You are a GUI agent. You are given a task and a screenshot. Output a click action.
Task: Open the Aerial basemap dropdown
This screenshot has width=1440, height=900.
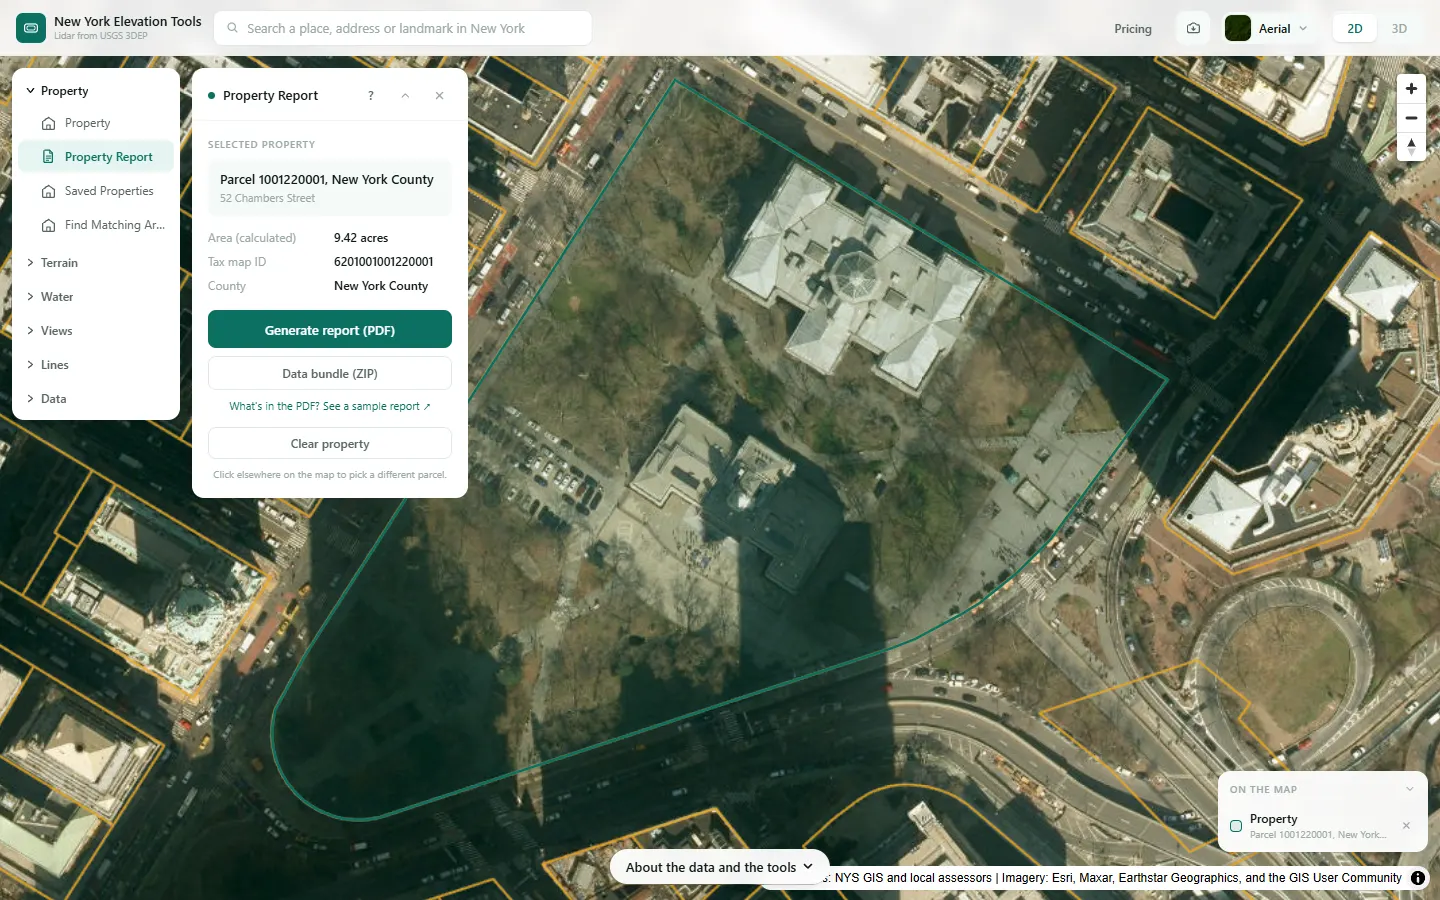[x=1267, y=28]
